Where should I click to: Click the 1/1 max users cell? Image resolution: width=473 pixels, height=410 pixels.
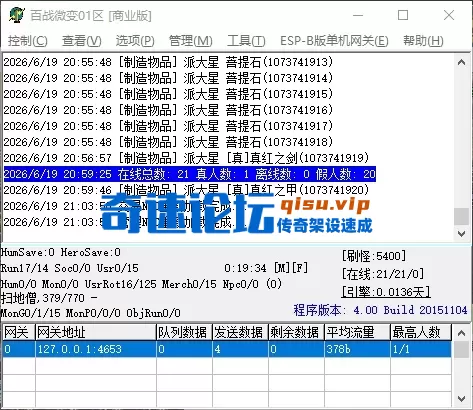pos(421,349)
